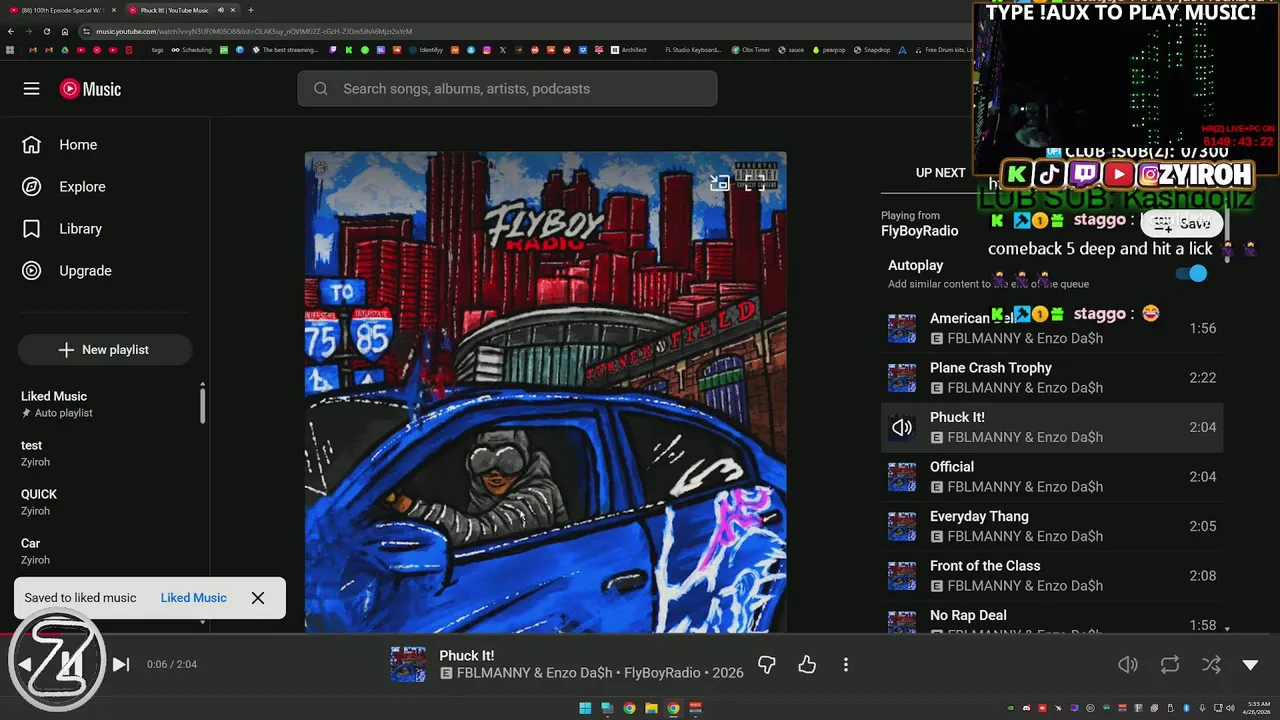
Task: Play Official from the queue
Action: 1052,477
